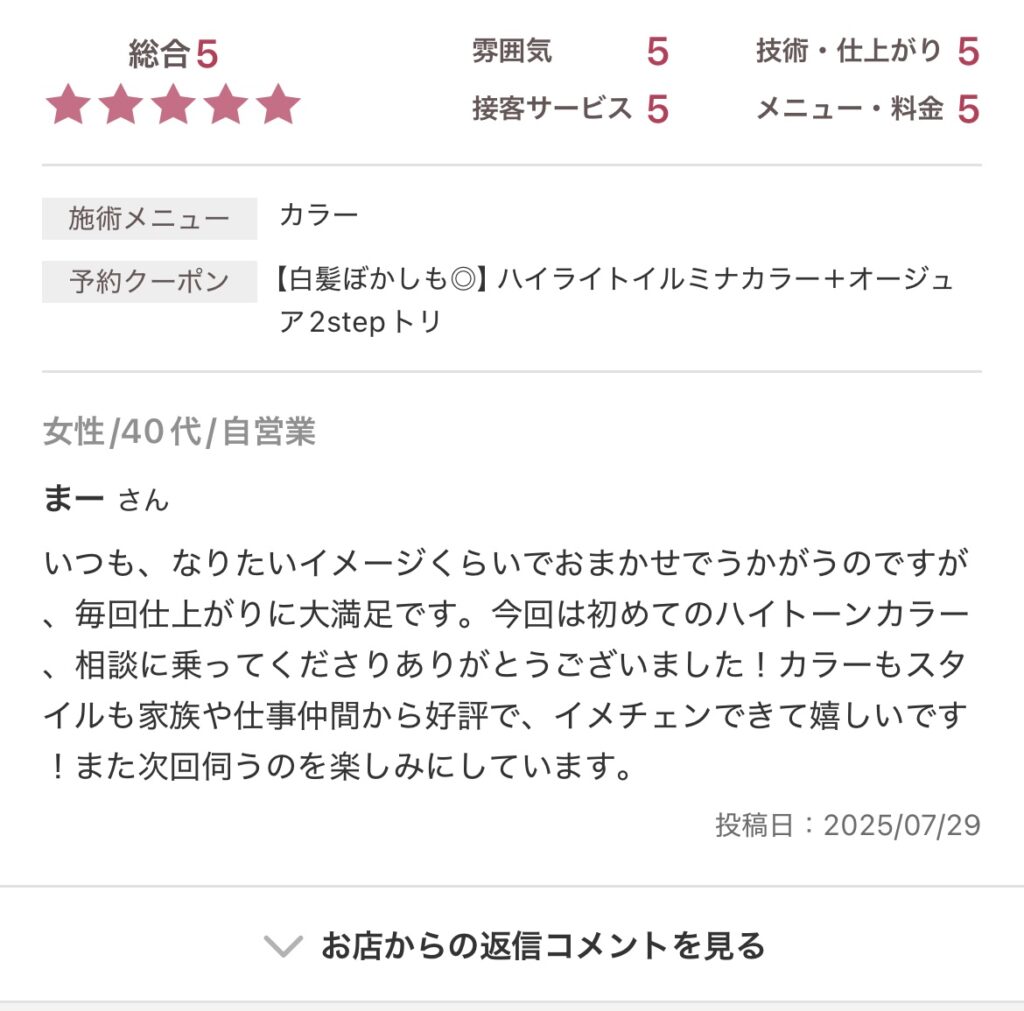Click the first star in the rating
Viewport: 1024px width, 1011px height.
pos(68,105)
